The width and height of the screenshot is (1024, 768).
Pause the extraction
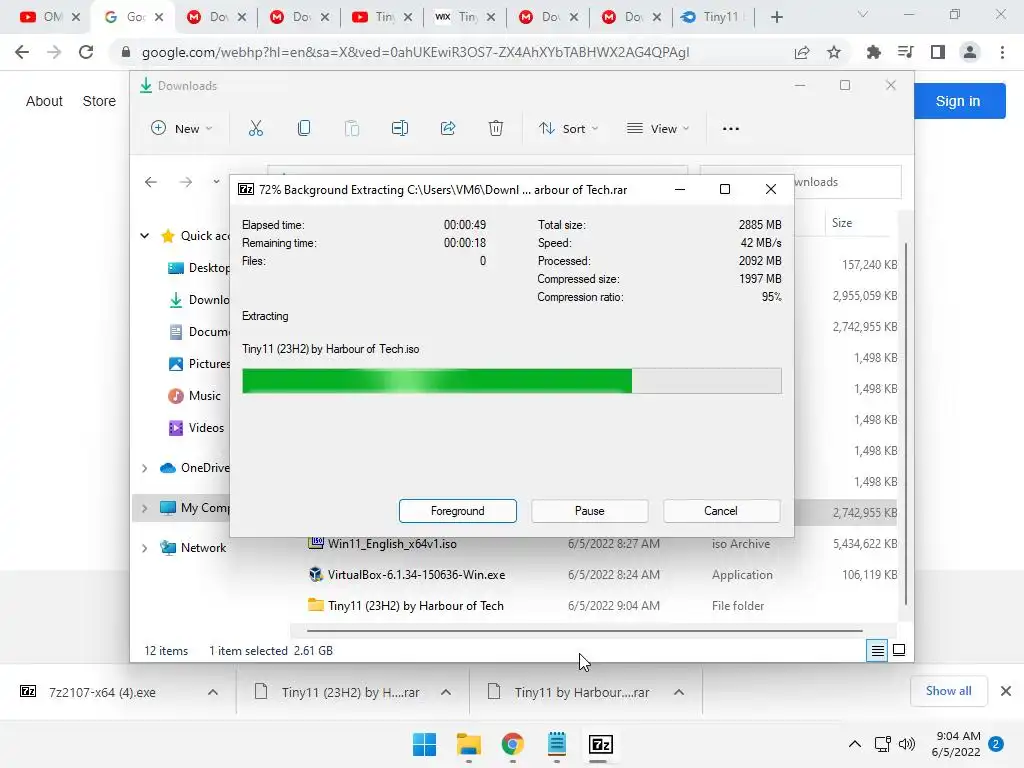(590, 511)
